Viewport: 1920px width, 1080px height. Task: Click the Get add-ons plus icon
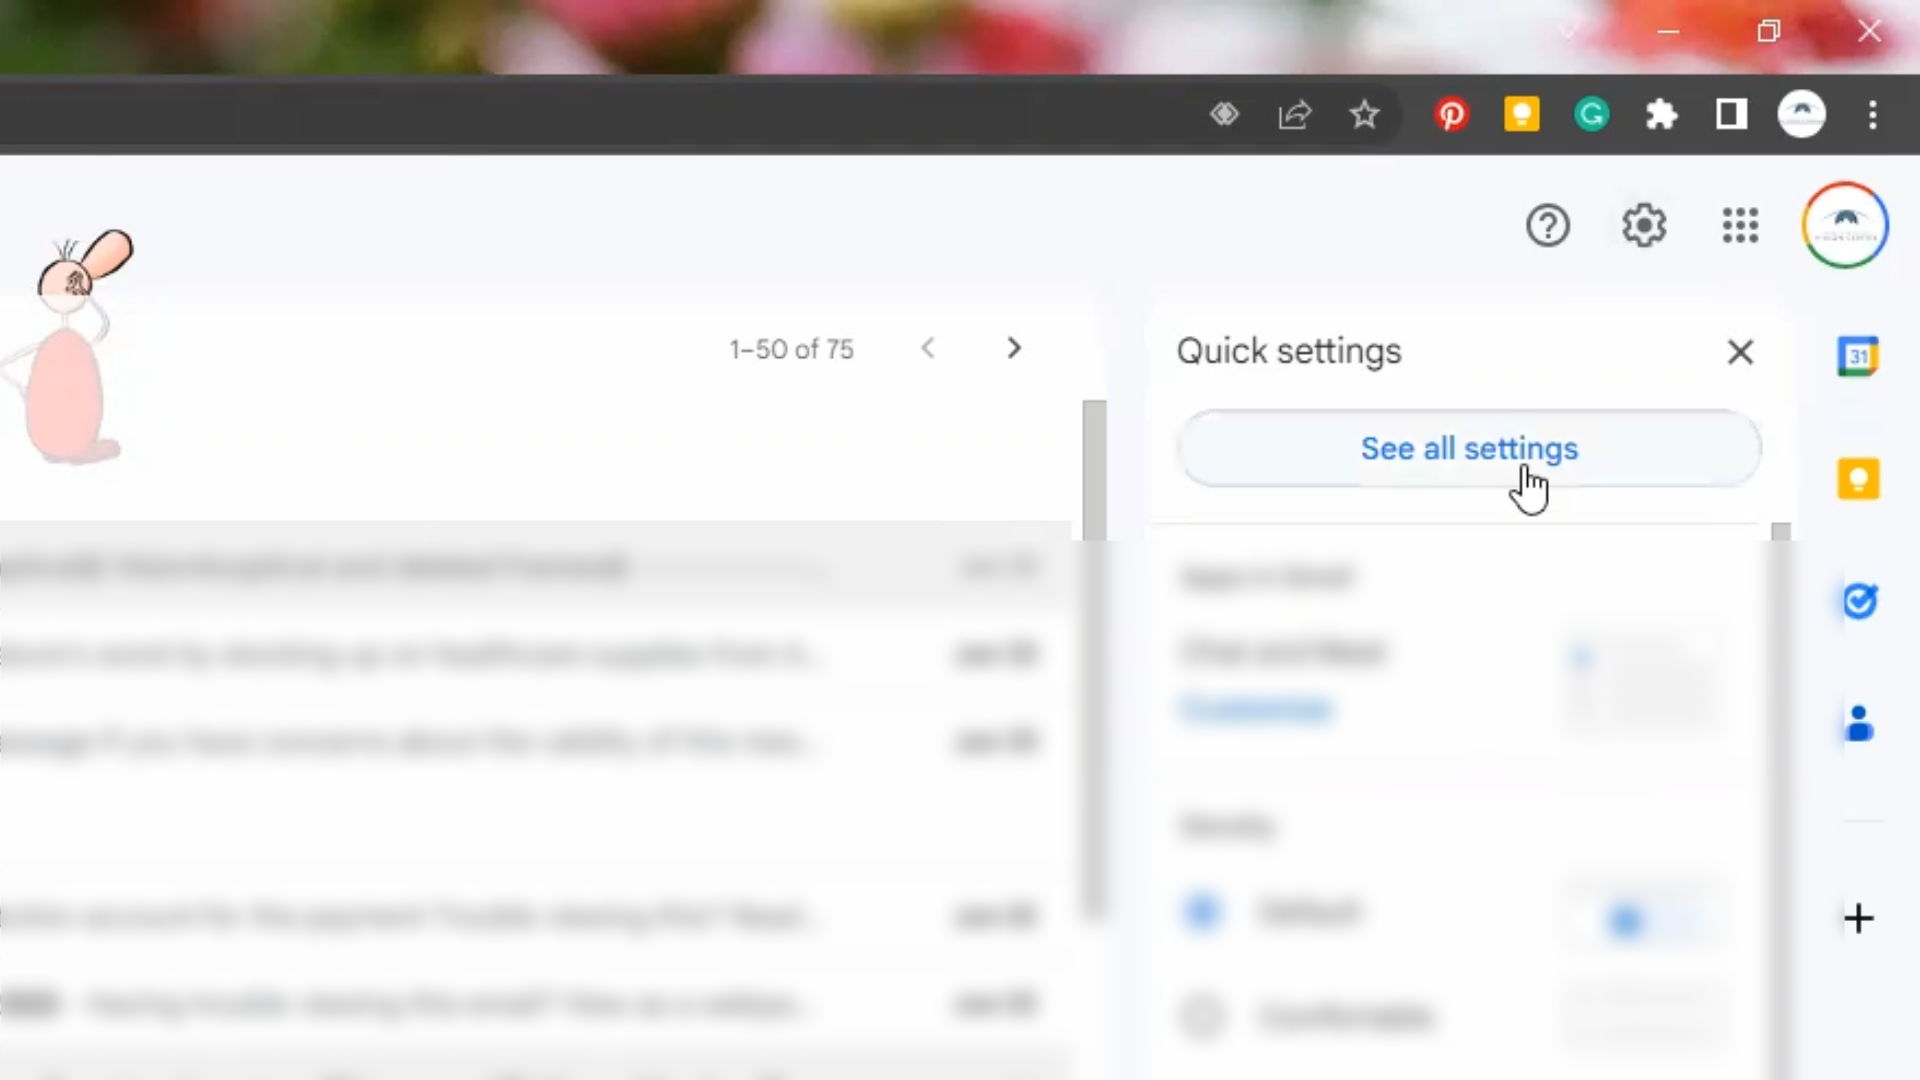point(1858,918)
